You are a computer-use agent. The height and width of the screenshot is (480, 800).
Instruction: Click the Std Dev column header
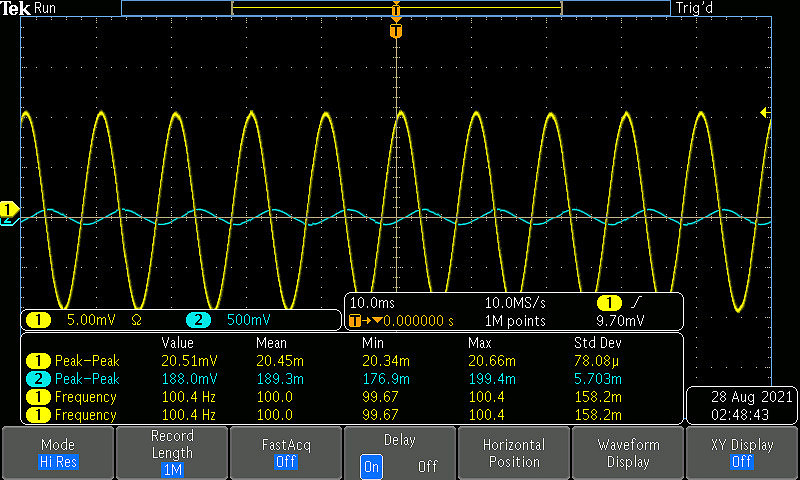tap(597, 343)
